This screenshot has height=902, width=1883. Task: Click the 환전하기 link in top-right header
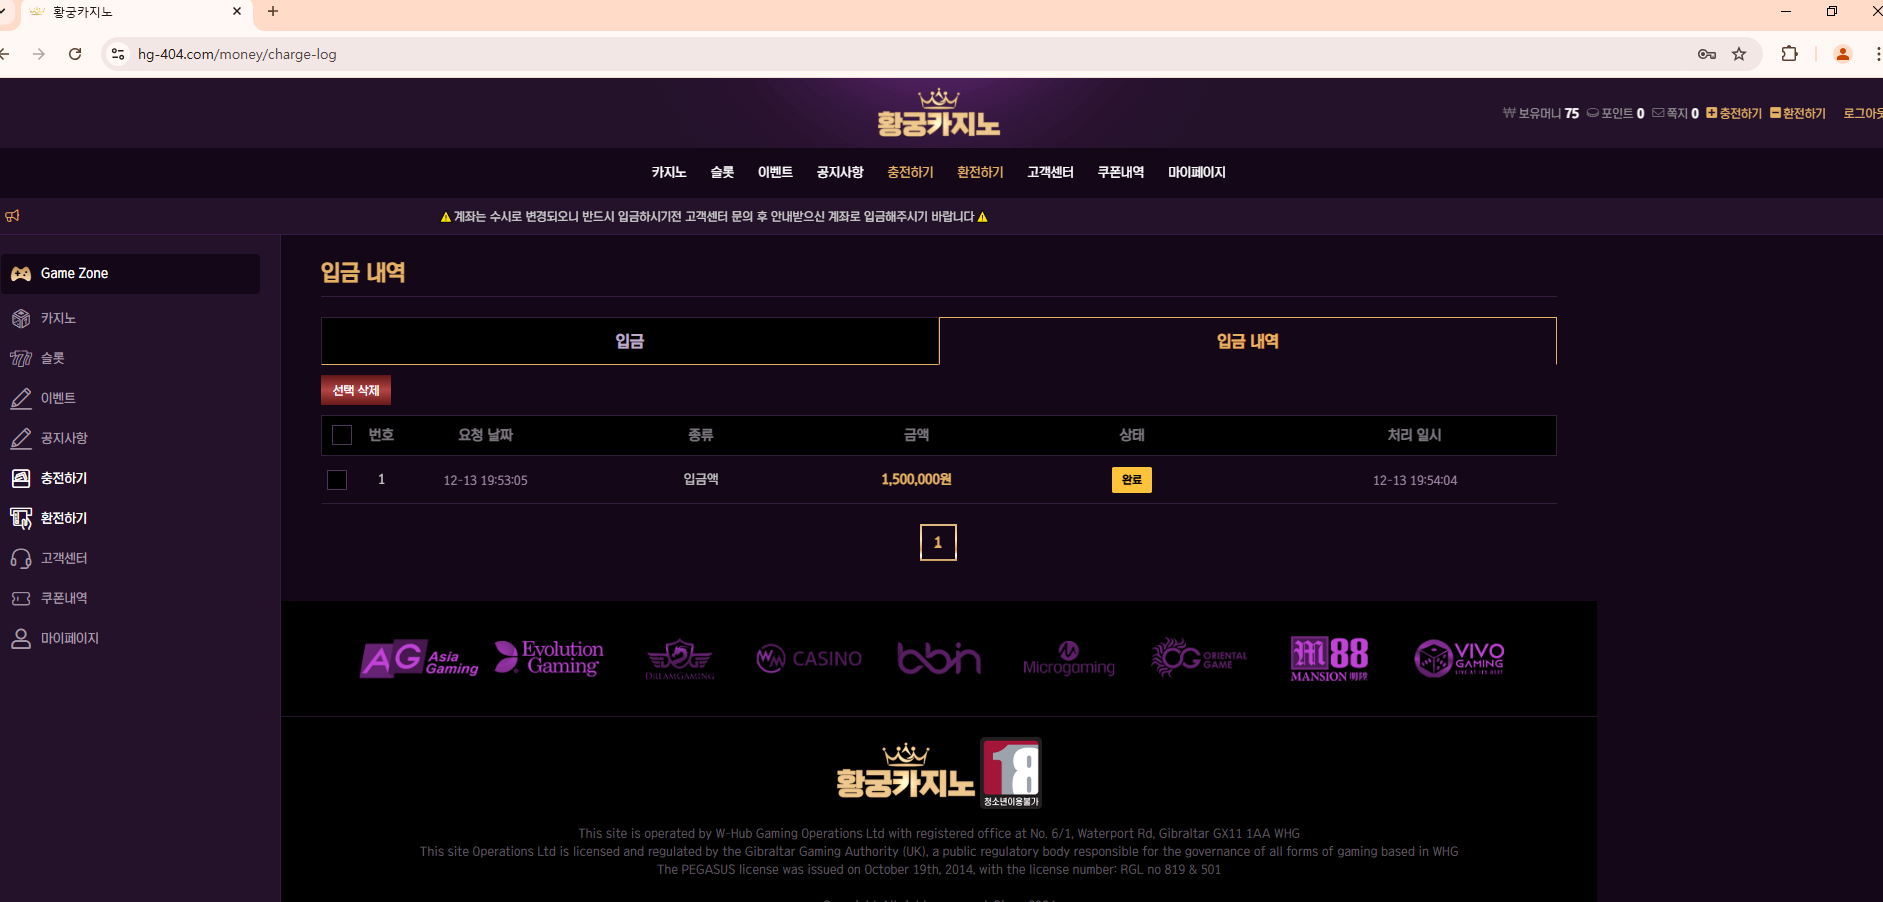1798,113
